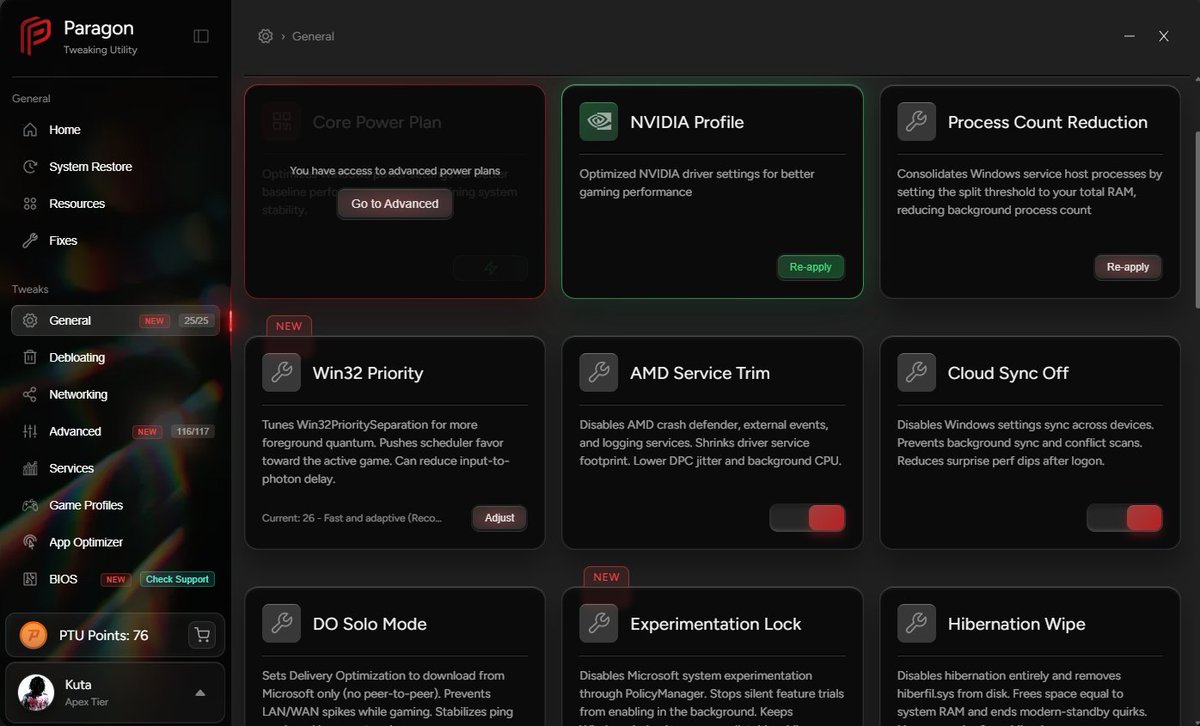The height and width of the screenshot is (726, 1200).
Task: Click the Home house icon
Action: click(x=30, y=130)
